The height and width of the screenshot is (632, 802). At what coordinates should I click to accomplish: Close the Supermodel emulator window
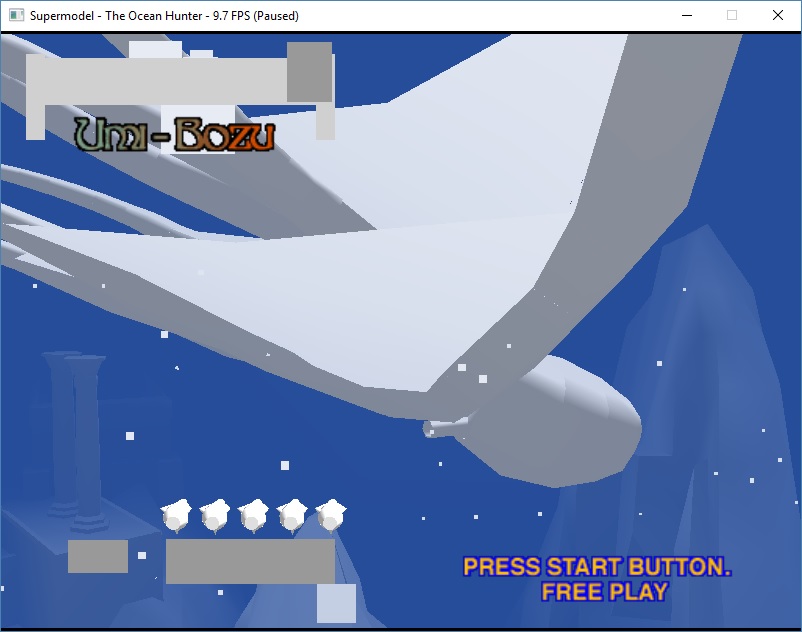777,15
